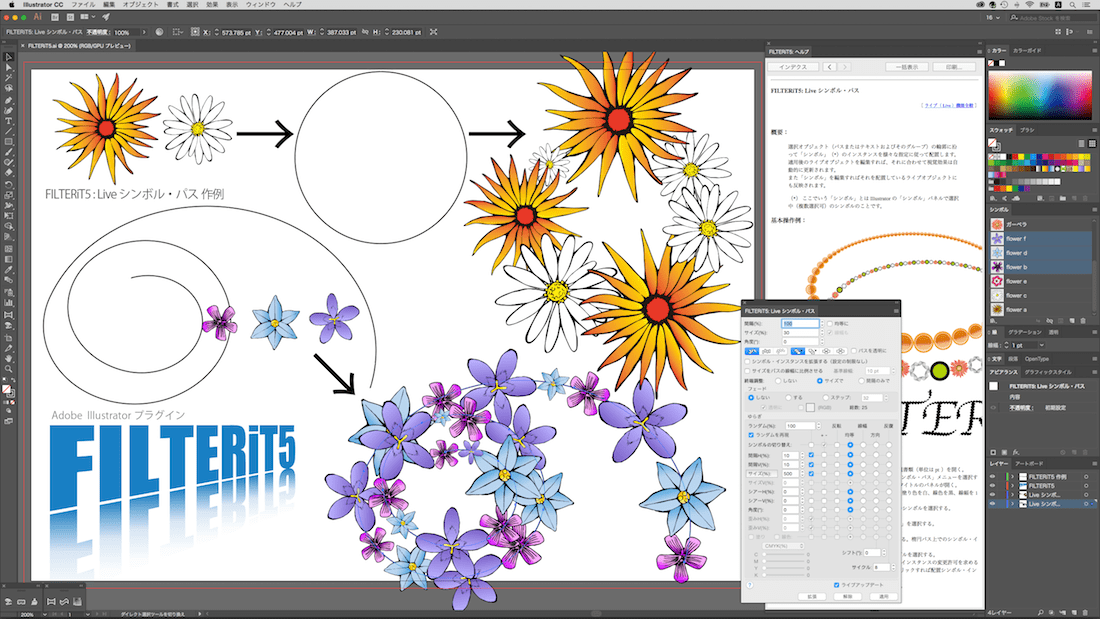
Task: Enable the 均等に checkbox
Action: 830,324
